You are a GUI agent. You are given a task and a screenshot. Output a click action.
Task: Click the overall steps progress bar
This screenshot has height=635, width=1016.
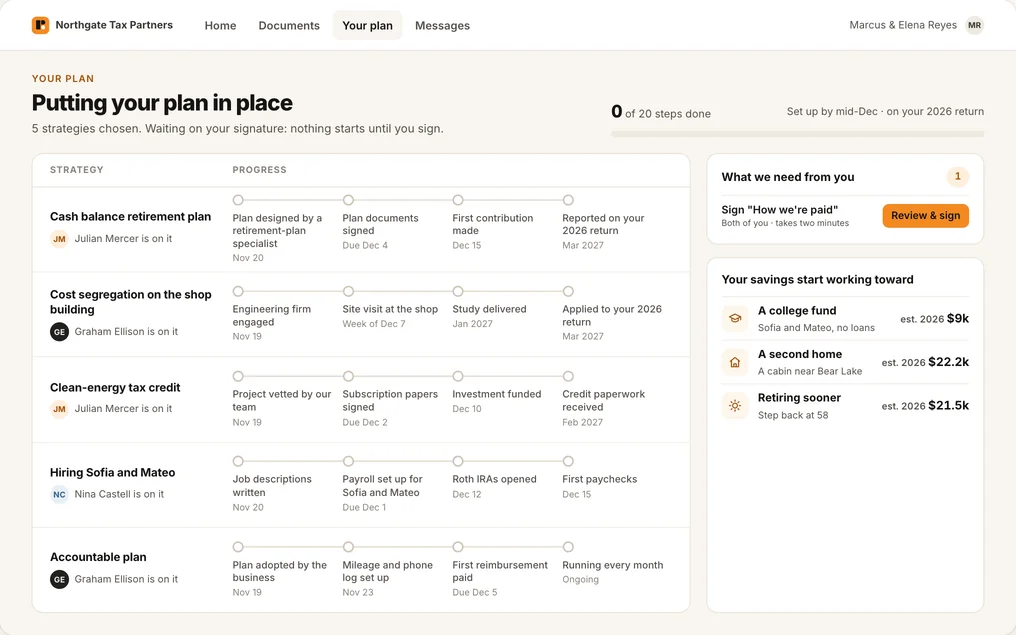pyautogui.click(x=797, y=134)
